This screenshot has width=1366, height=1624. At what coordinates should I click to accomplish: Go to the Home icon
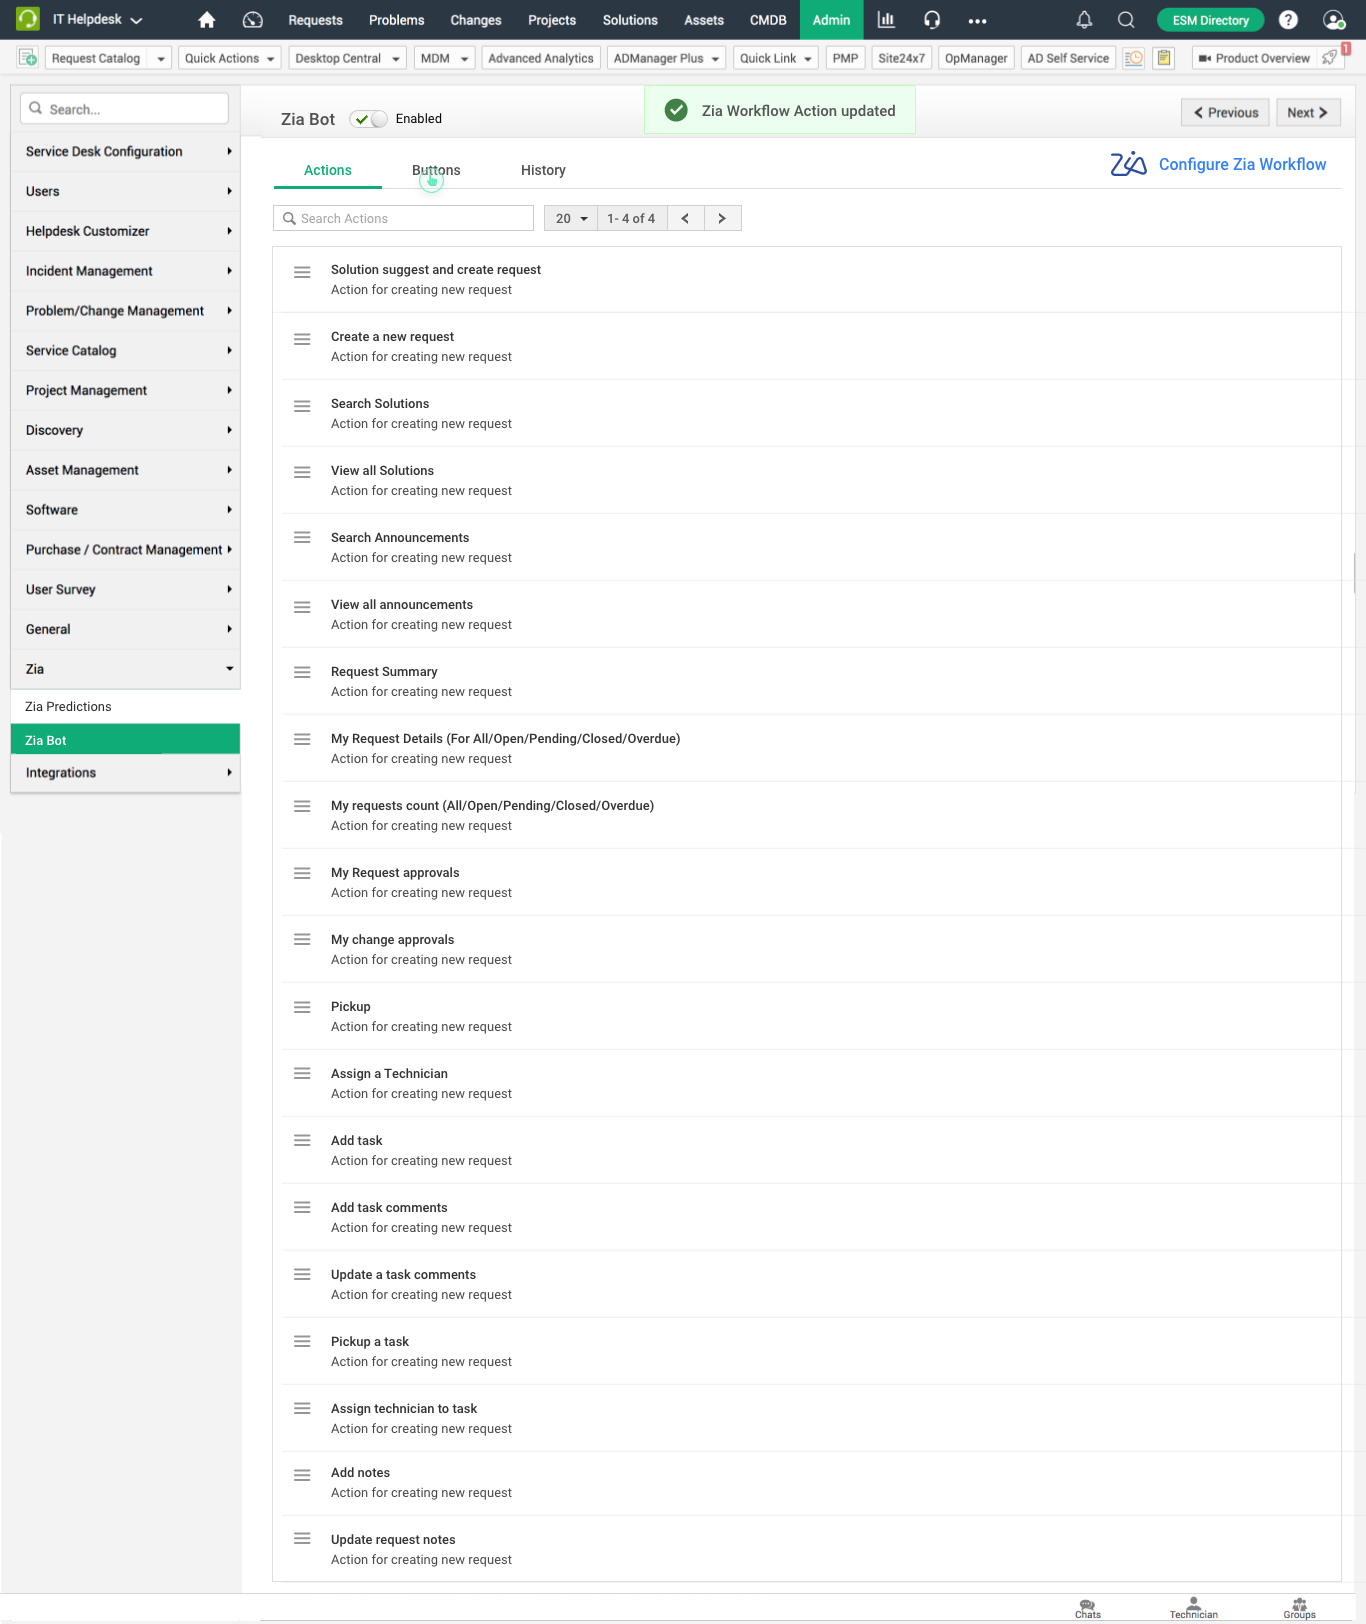click(207, 20)
